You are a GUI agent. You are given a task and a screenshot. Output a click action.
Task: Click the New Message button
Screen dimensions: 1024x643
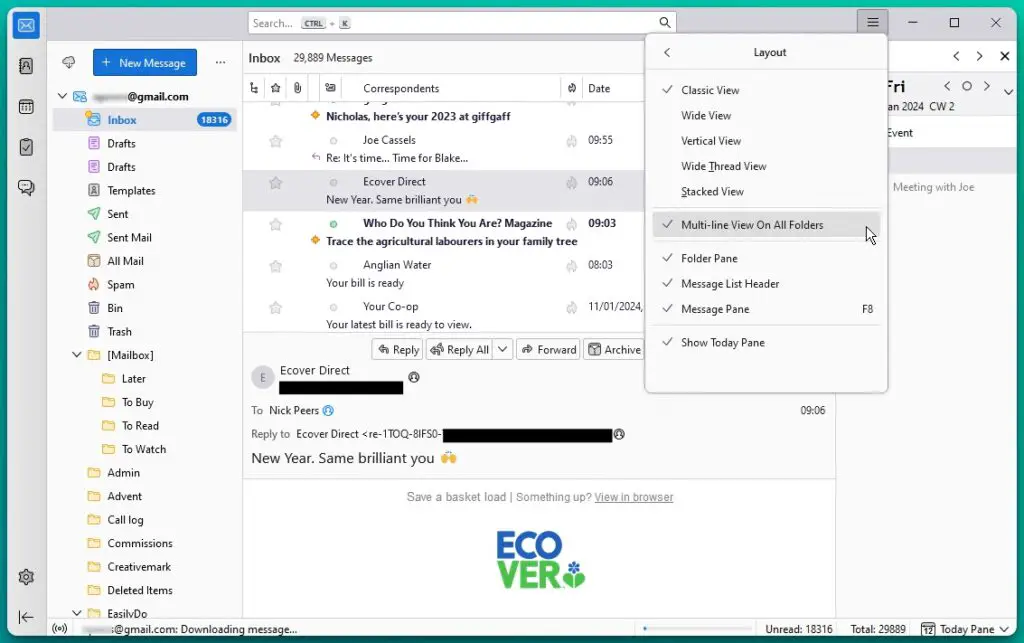pos(145,63)
